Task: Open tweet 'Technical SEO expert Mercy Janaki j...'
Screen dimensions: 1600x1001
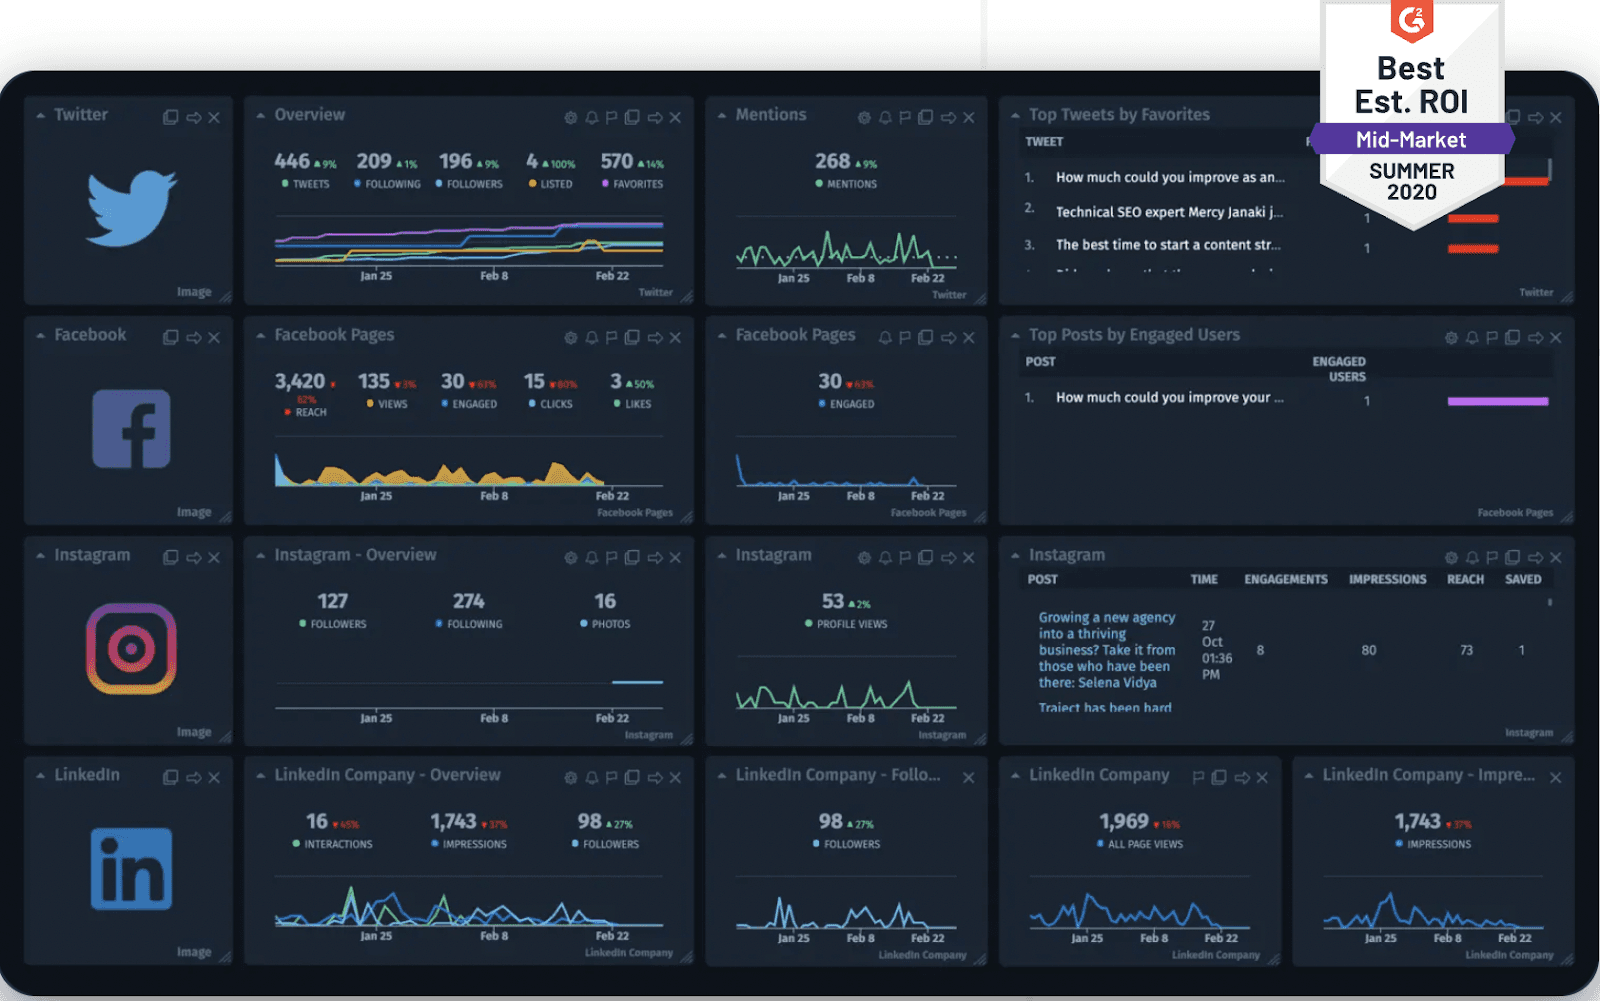Action: click(1169, 212)
